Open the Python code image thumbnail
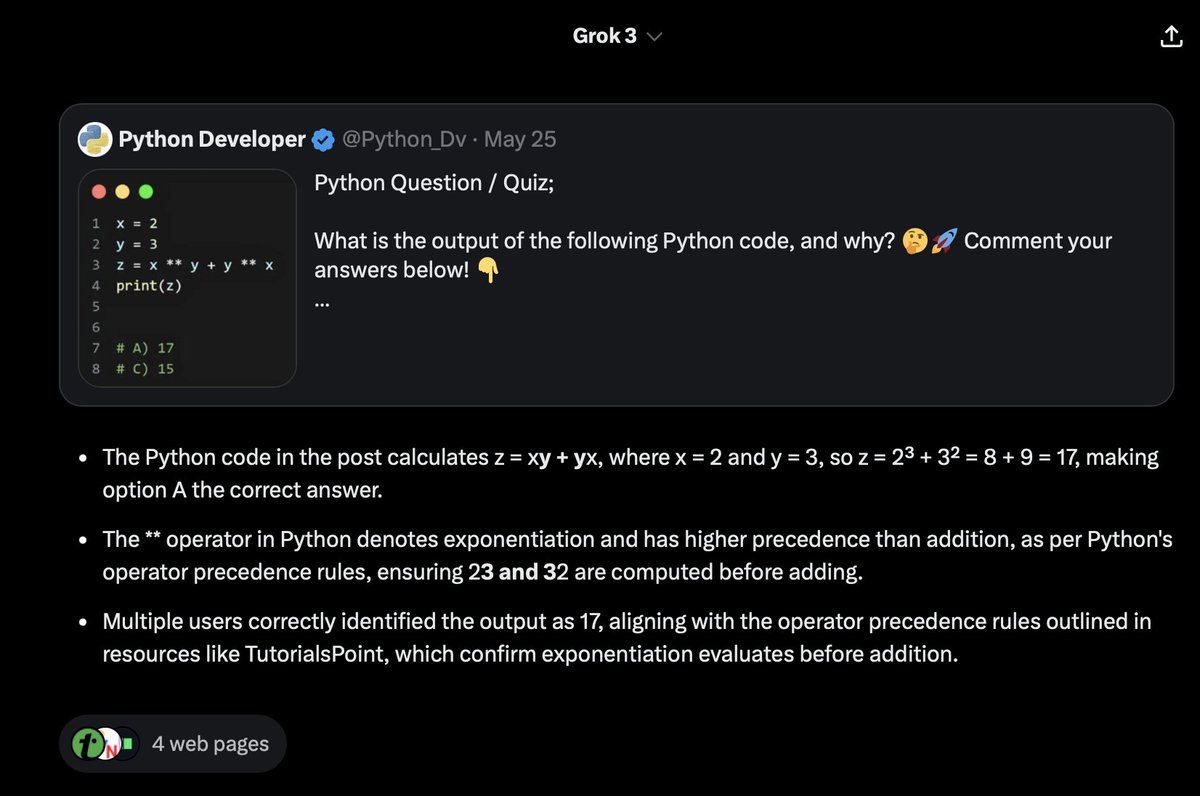 click(x=188, y=278)
